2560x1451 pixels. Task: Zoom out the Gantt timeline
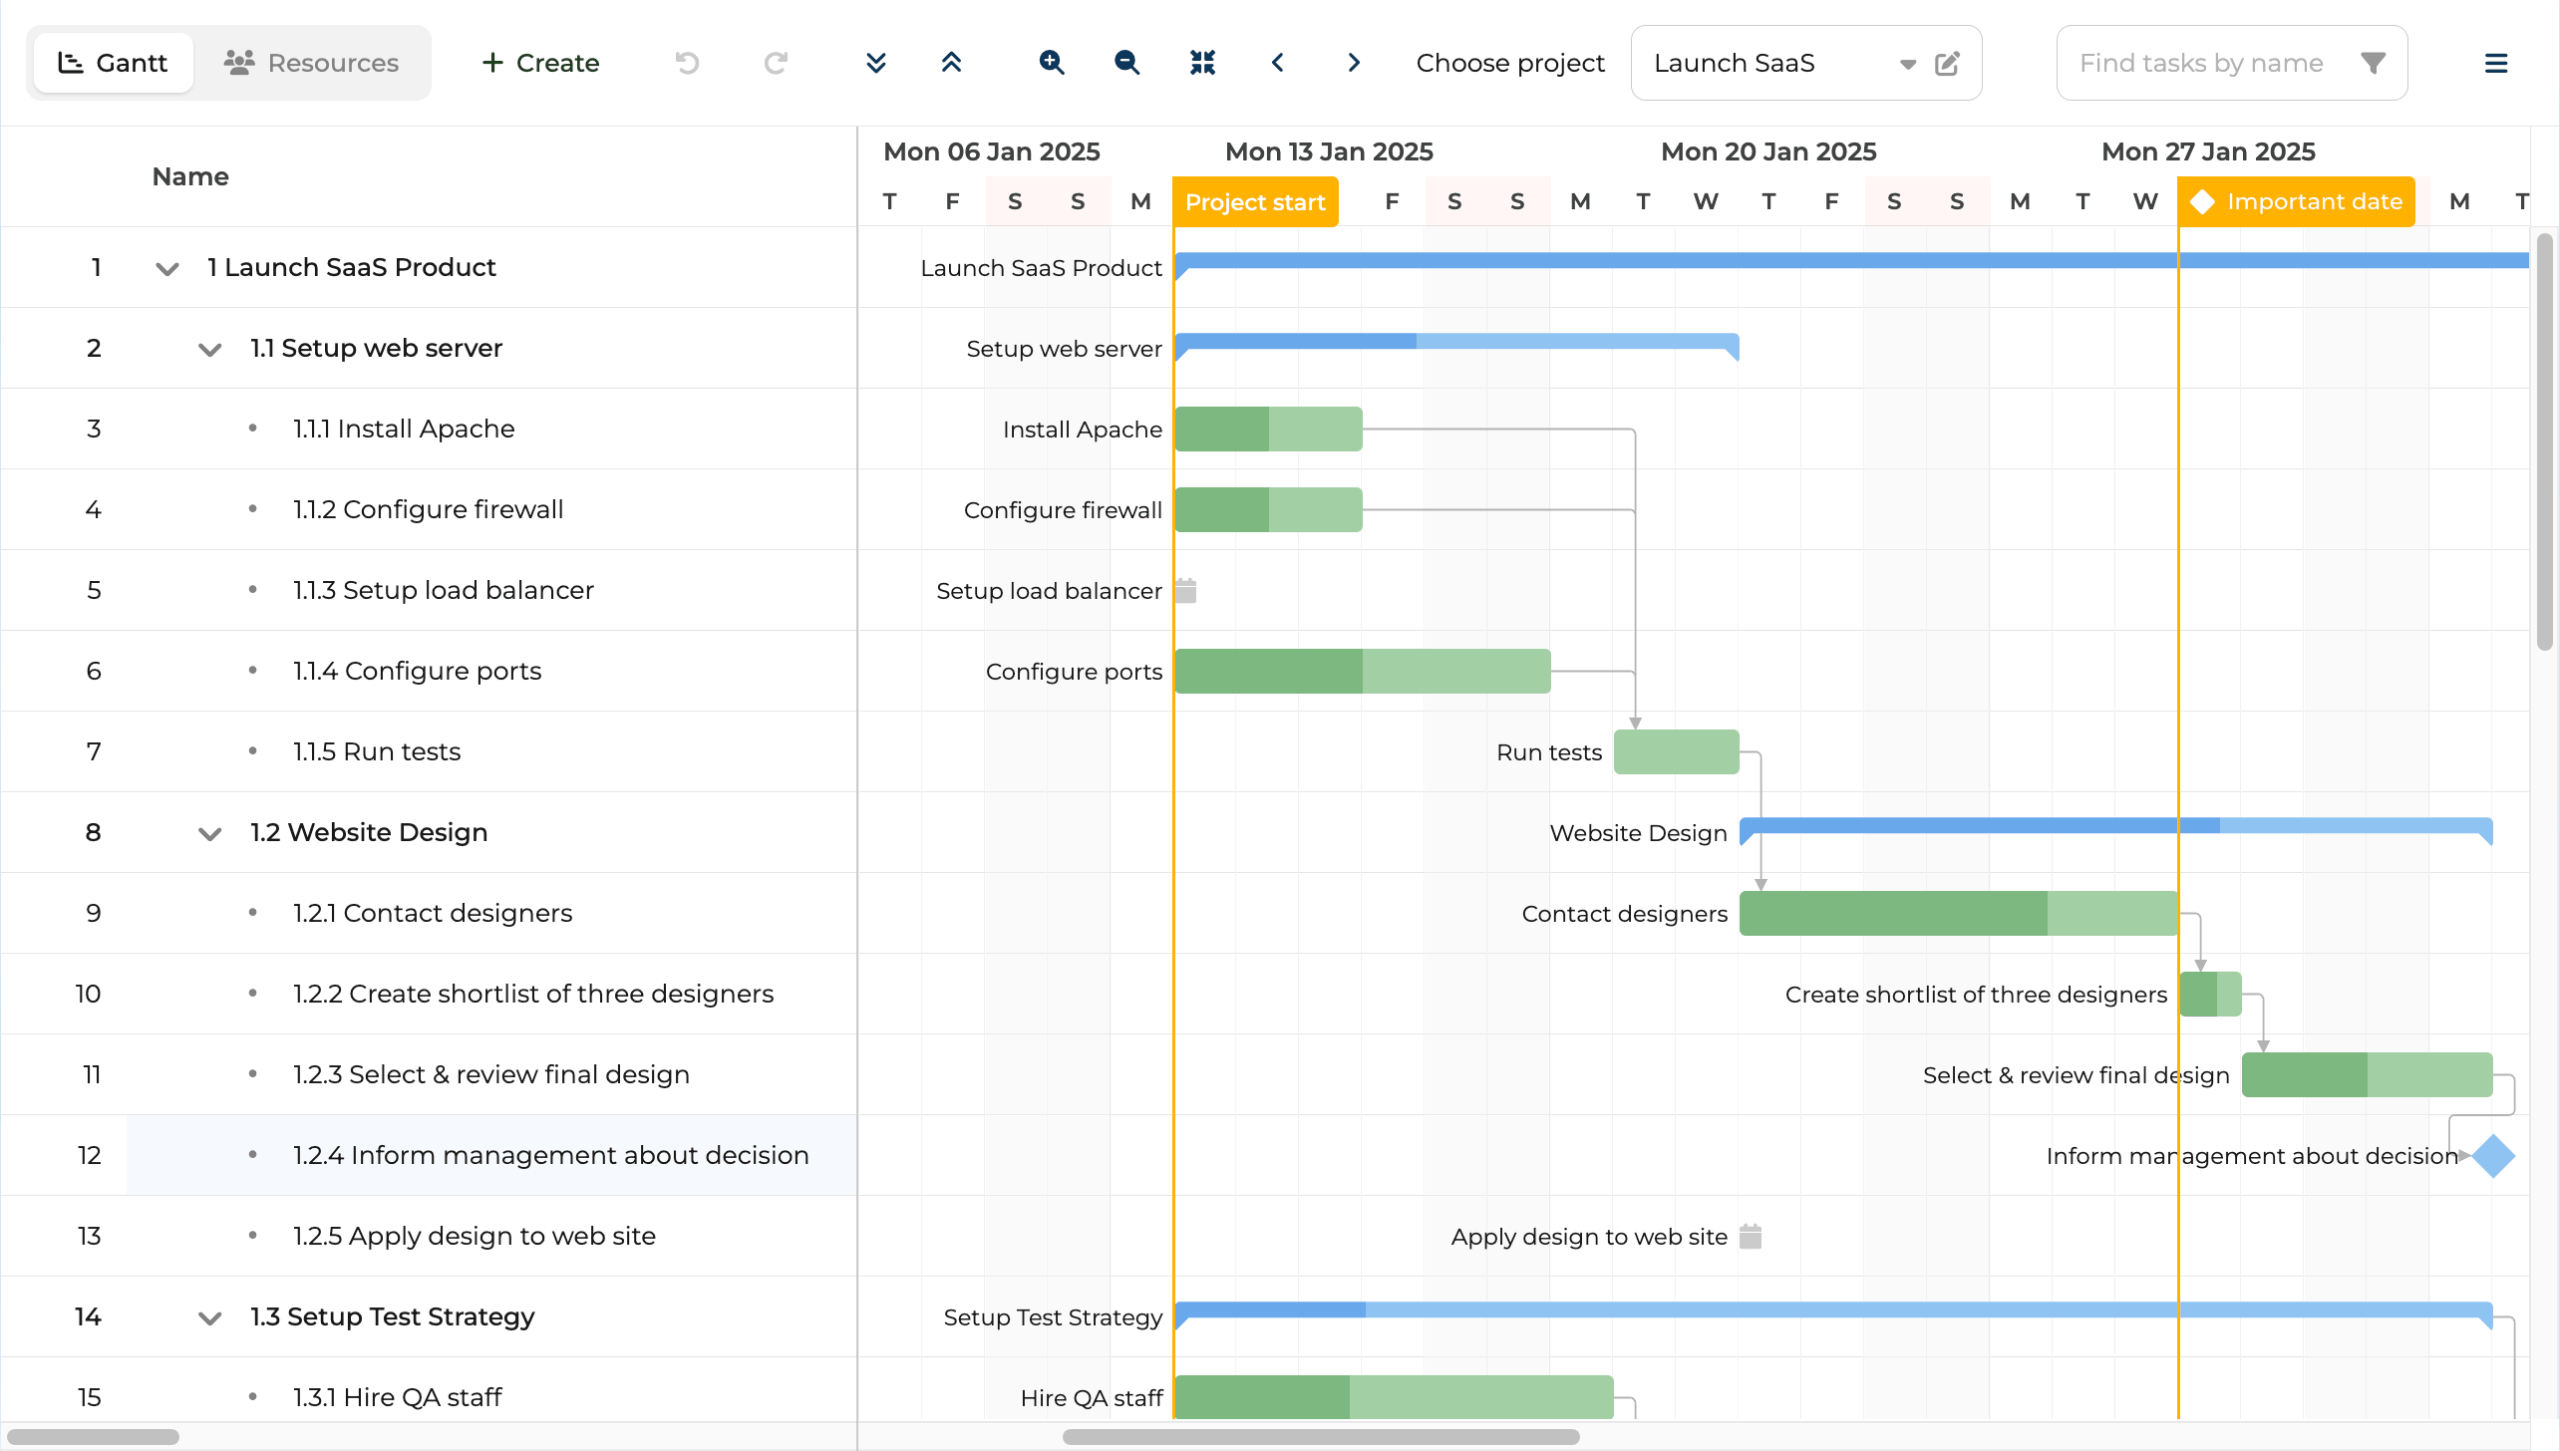pos(1127,63)
